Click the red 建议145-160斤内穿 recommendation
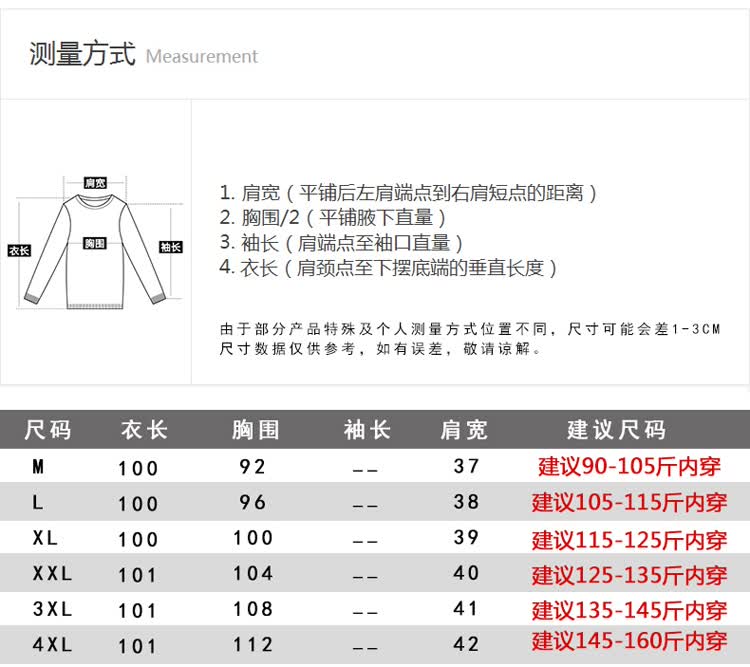The width and height of the screenshot is (750, 667). 629,641
